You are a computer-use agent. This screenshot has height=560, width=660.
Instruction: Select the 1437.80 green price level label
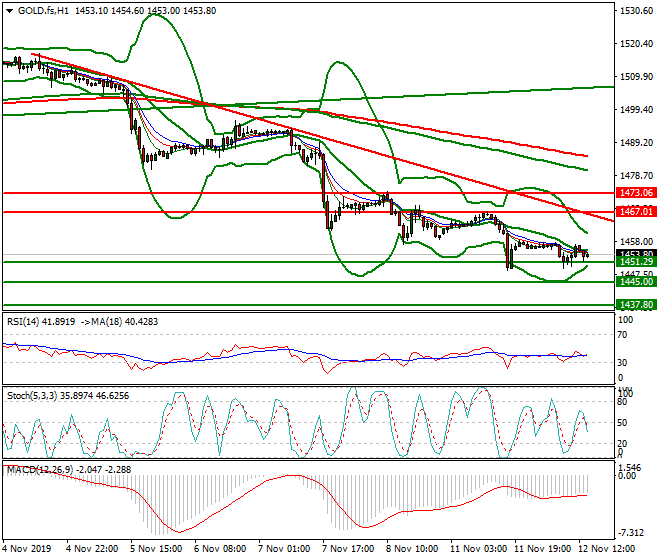pyautogui.click(x=636, y=305)
